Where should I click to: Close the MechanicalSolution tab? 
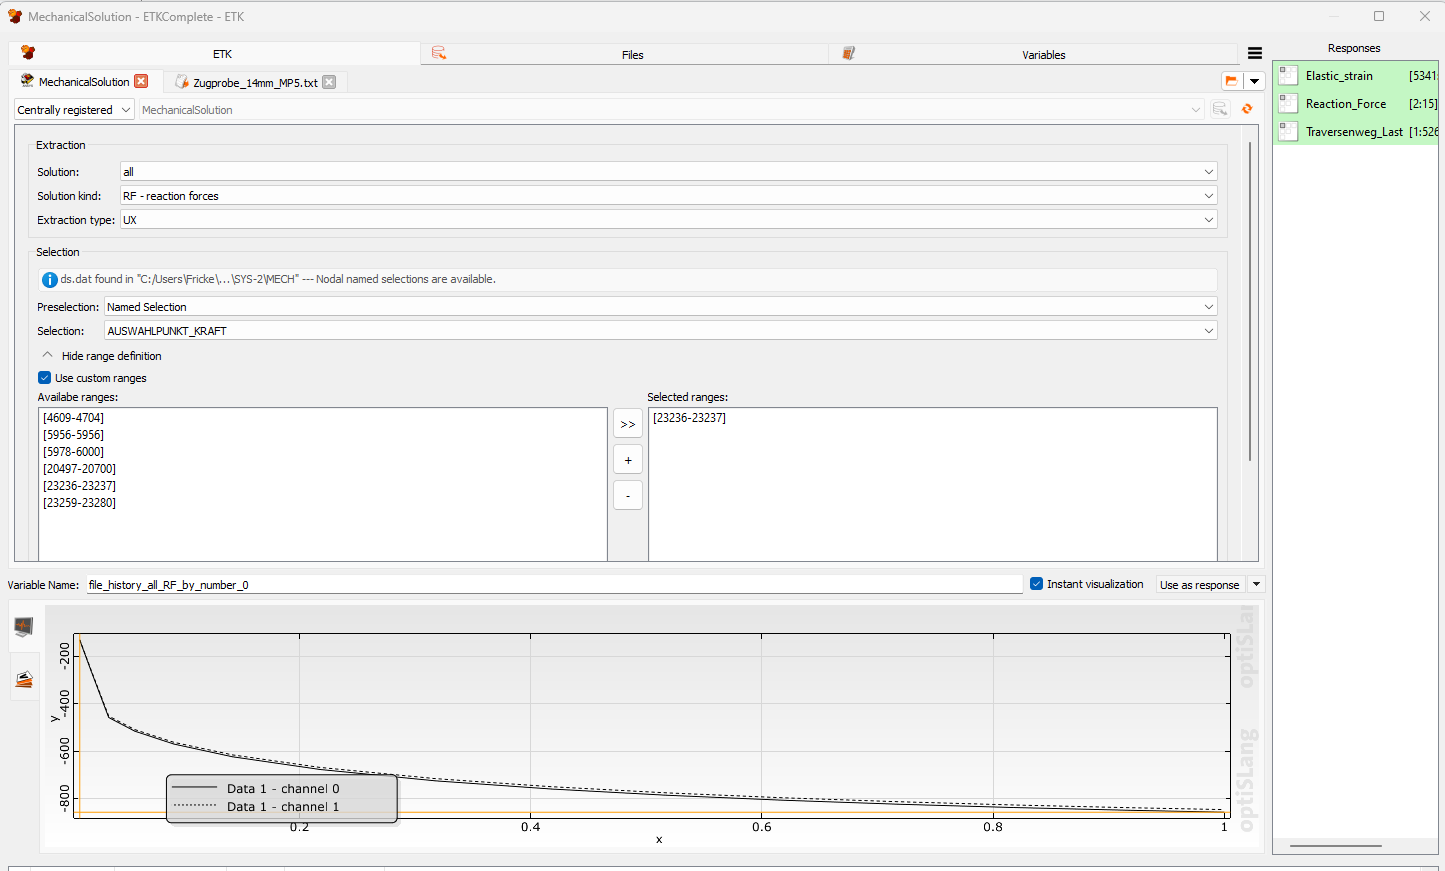(141, 81)
